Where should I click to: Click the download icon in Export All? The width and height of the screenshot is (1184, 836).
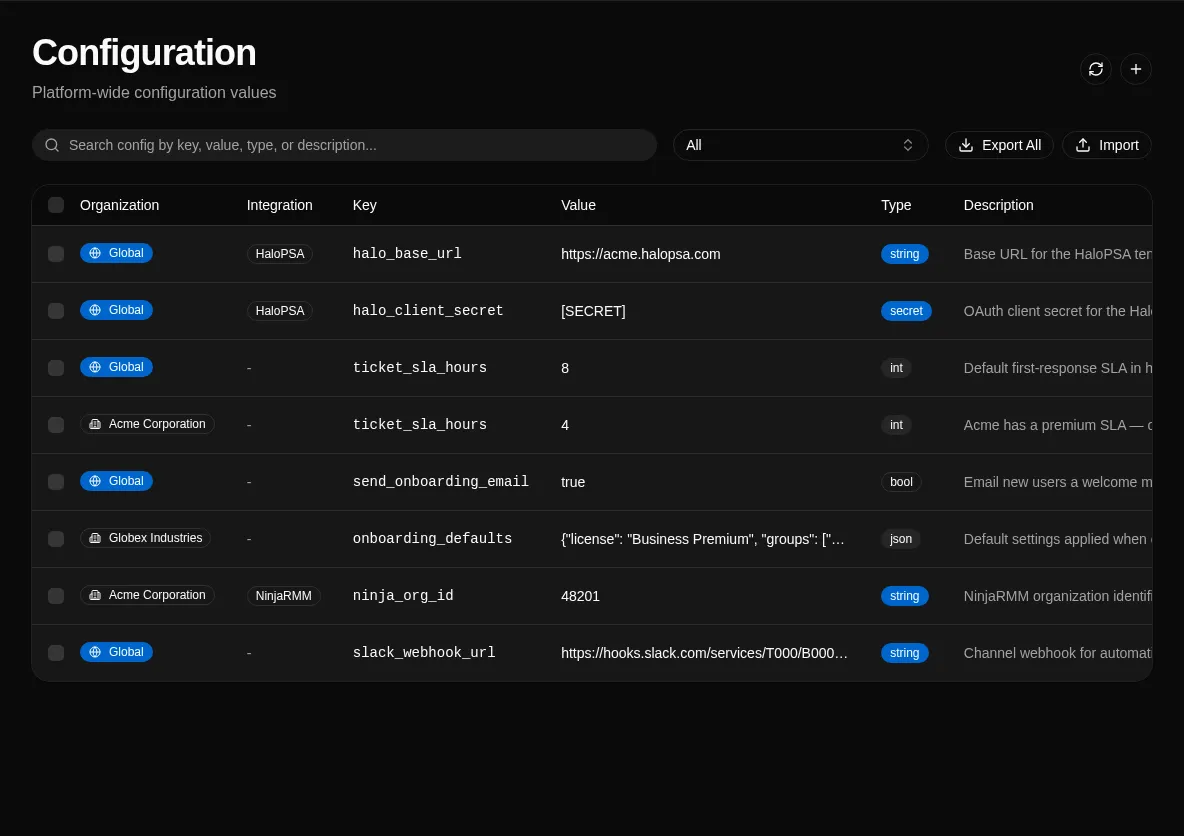(x=966, y=145)
